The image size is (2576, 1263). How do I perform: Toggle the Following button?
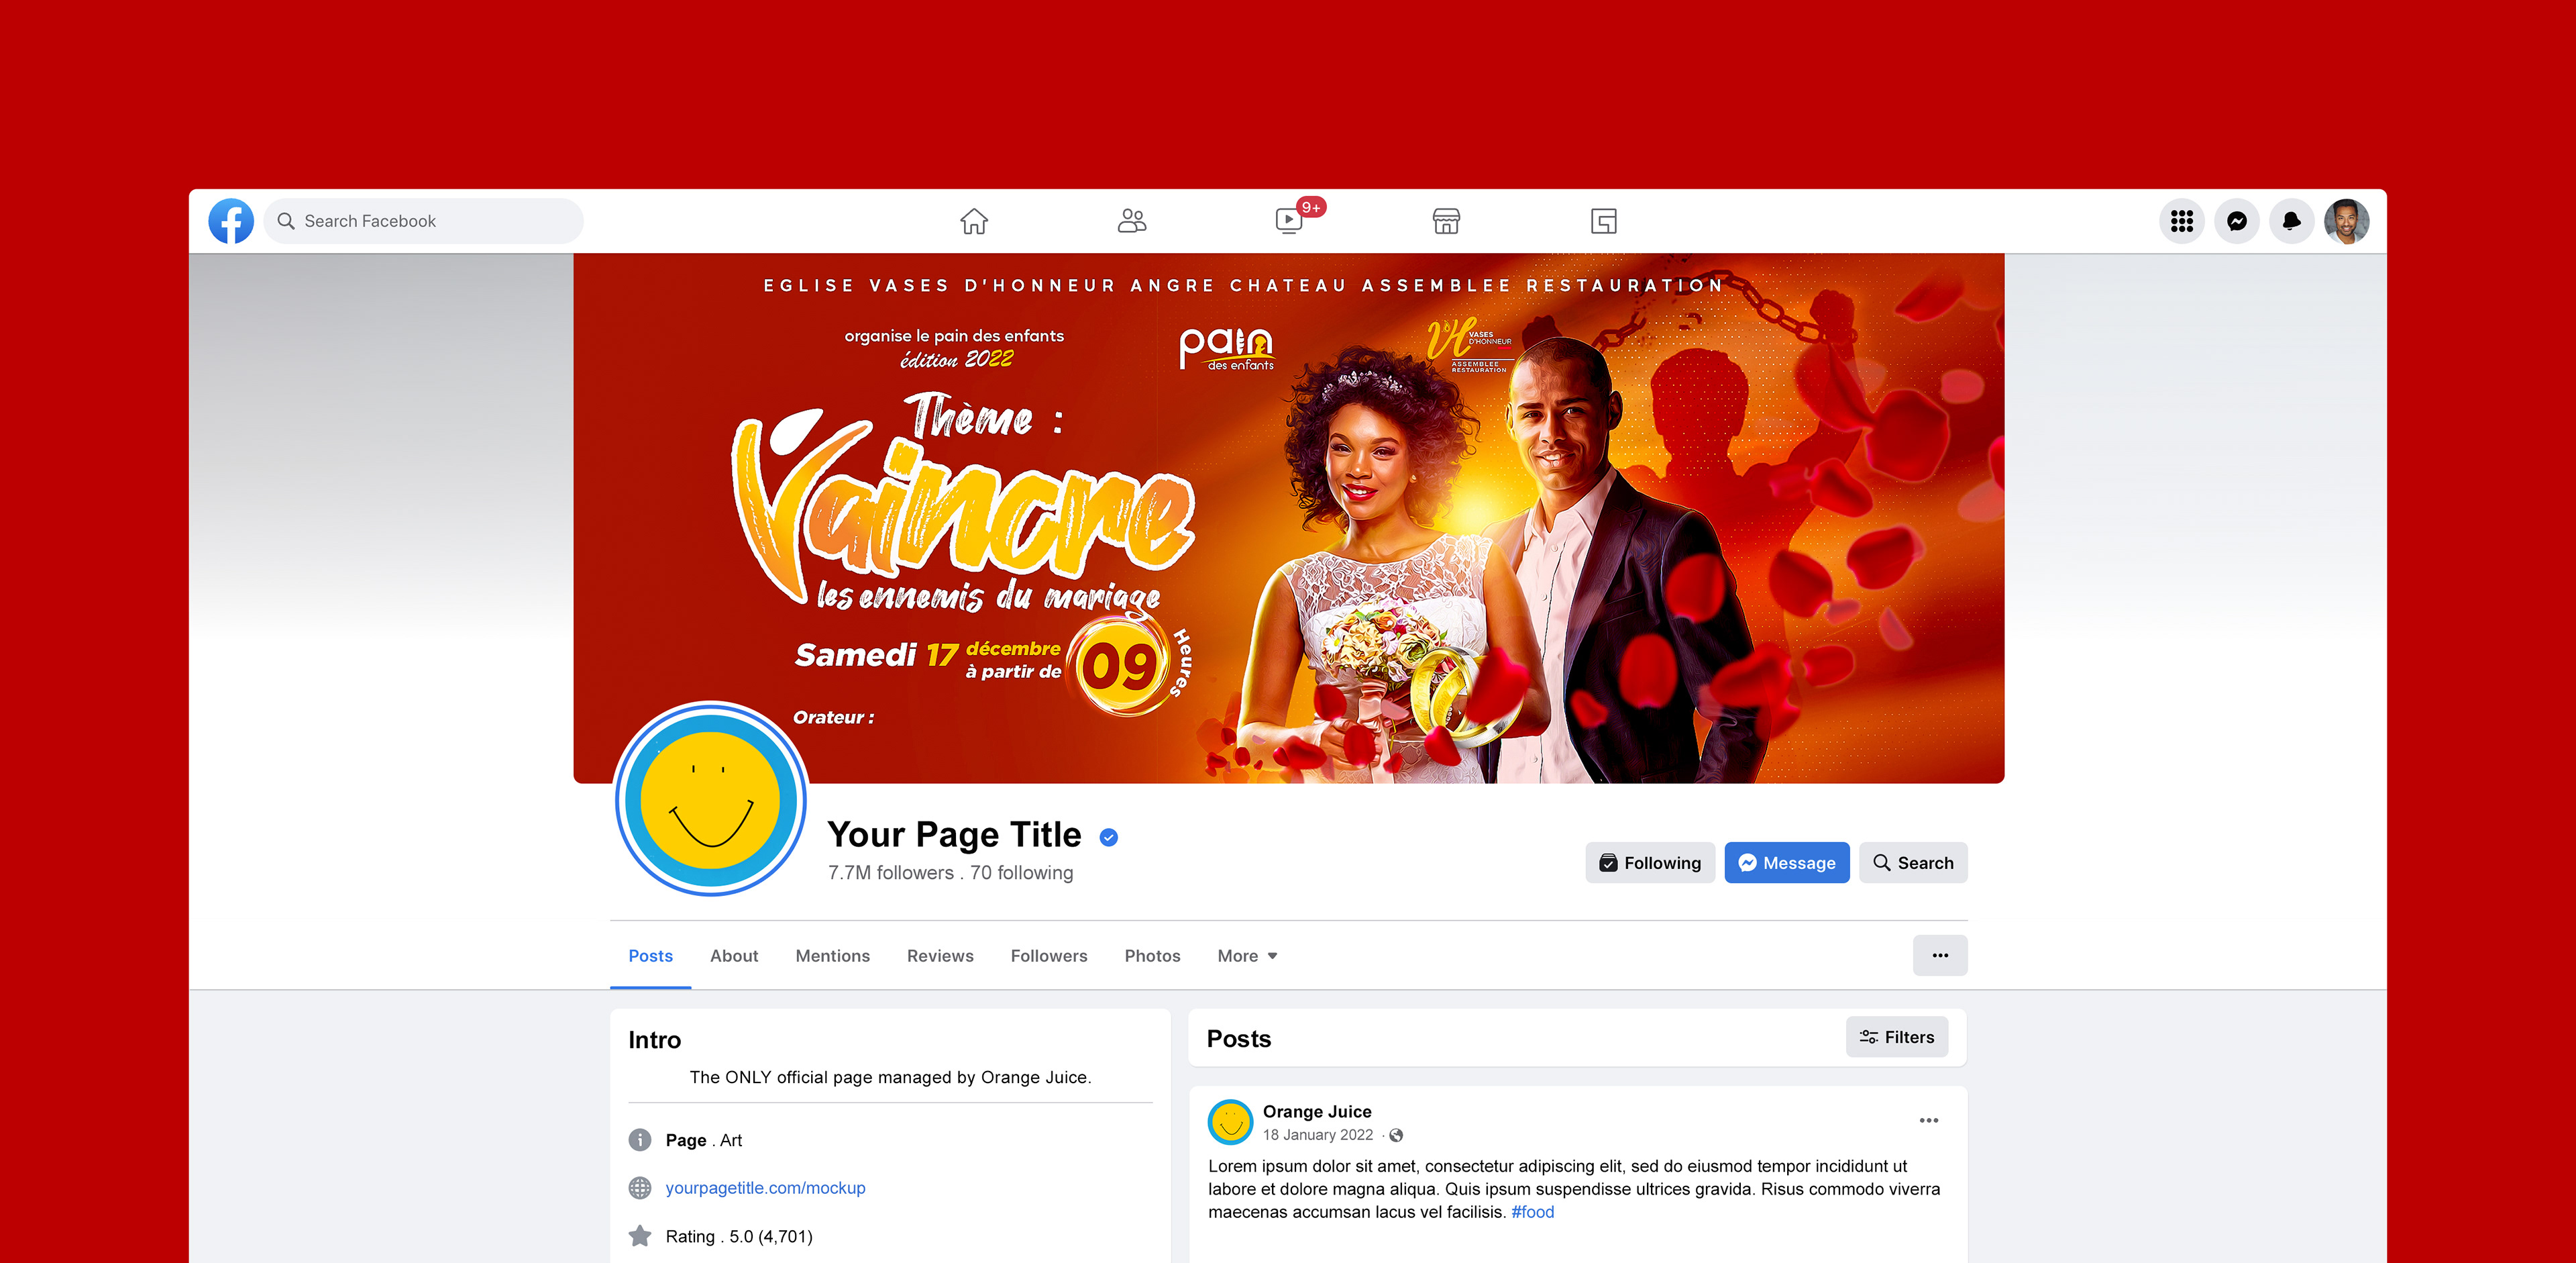coord(1650,862)
